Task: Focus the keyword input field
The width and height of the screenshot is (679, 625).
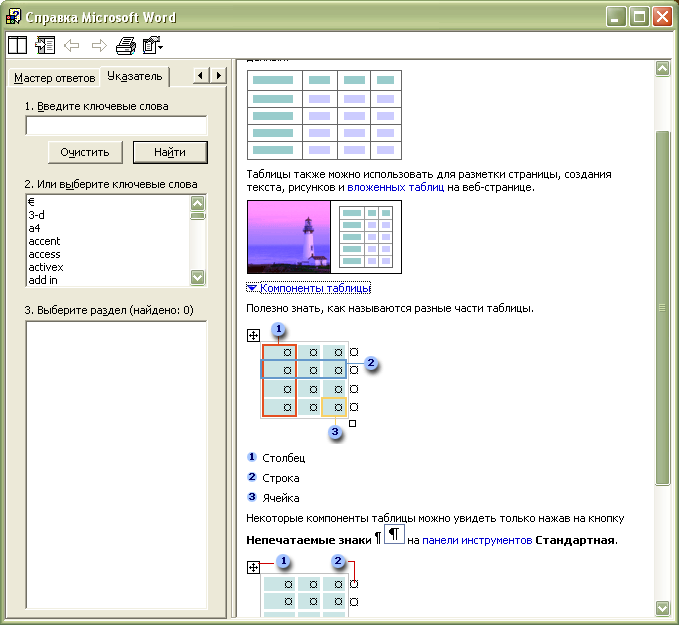Action: click(116, 126)
